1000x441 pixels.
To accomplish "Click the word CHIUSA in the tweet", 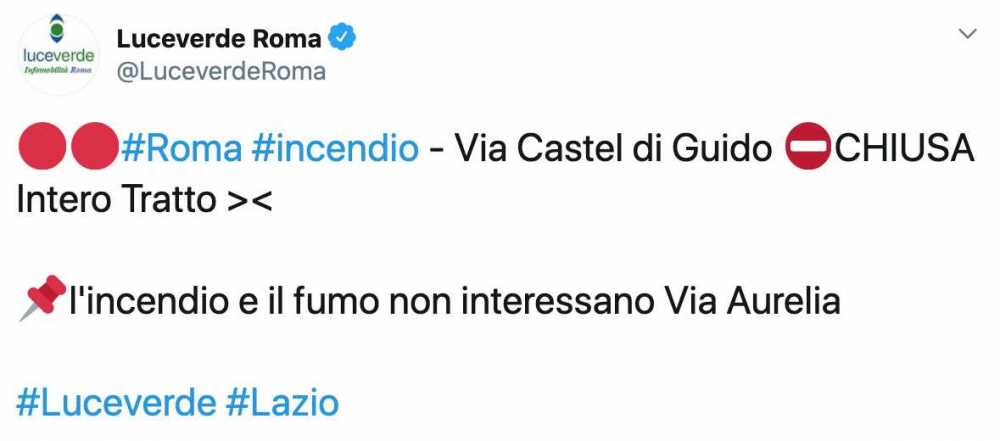I will pyautogui.click(x=904, y=149).
